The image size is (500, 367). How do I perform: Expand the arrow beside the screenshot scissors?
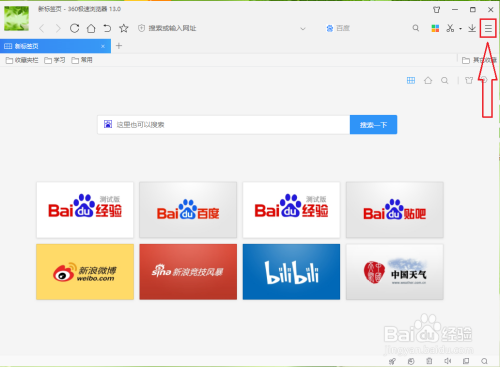tap(460, 29)
